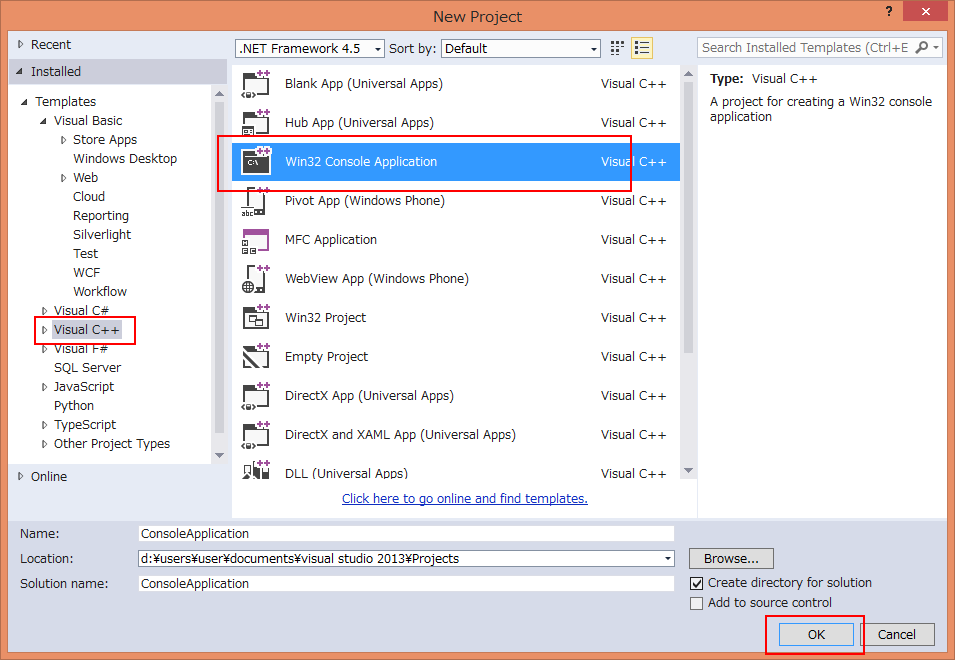Click the Win32 Project template icon

click(x=256, y=318)
